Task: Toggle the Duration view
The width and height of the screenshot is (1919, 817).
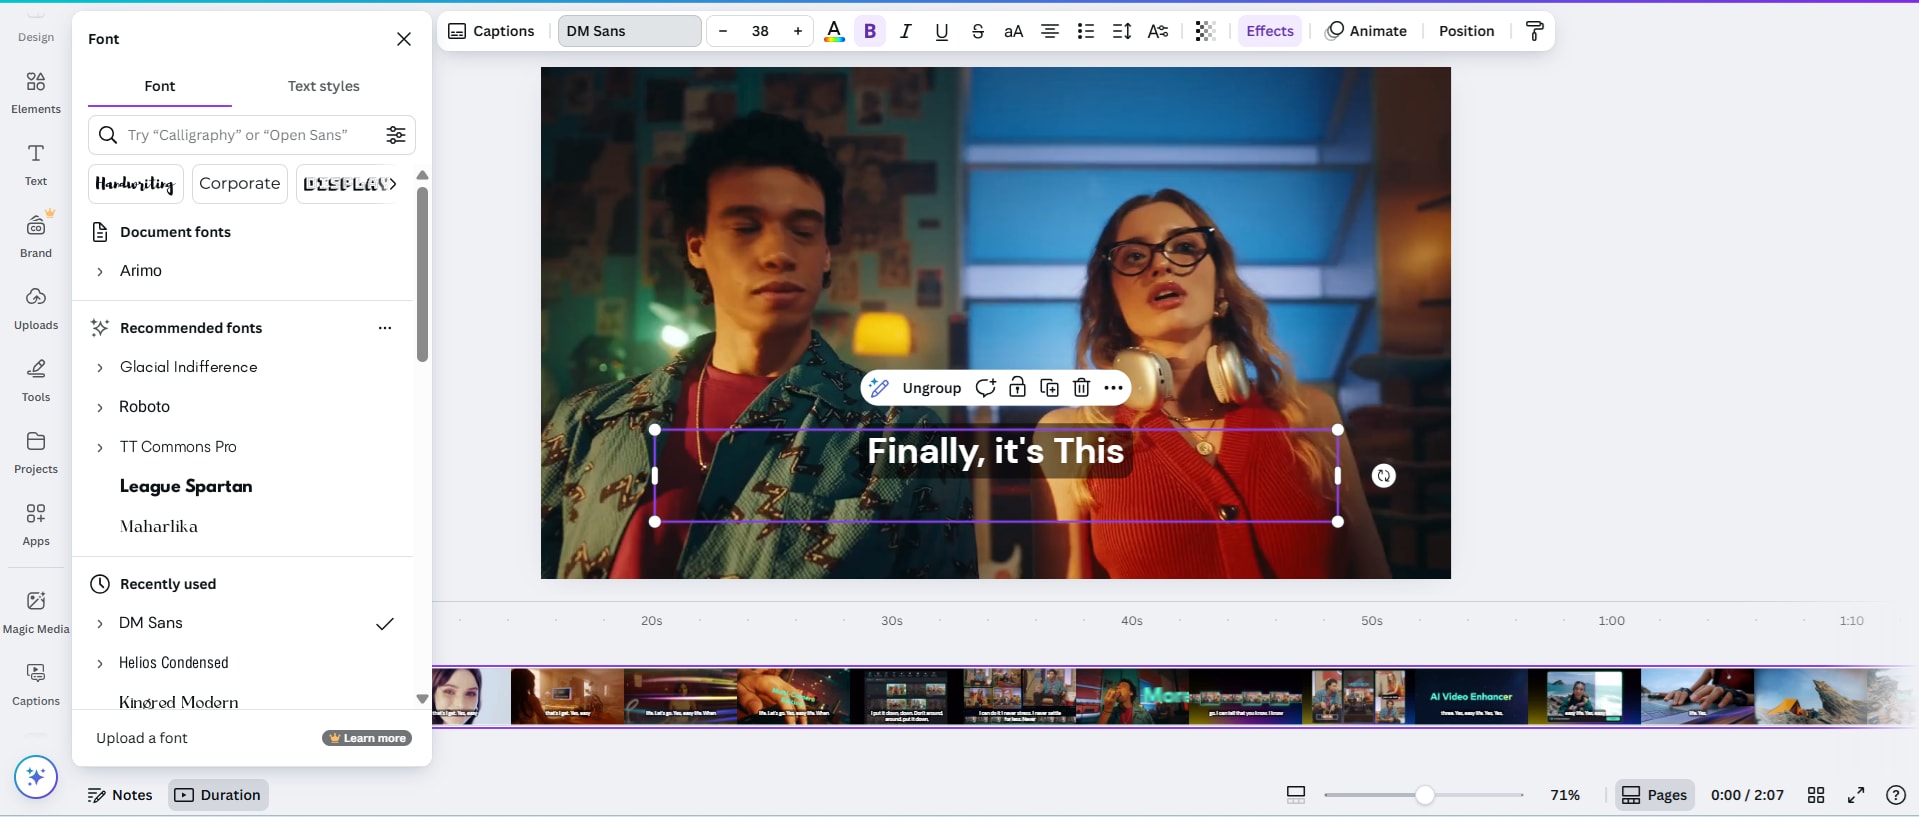Action: pos(218,795)
